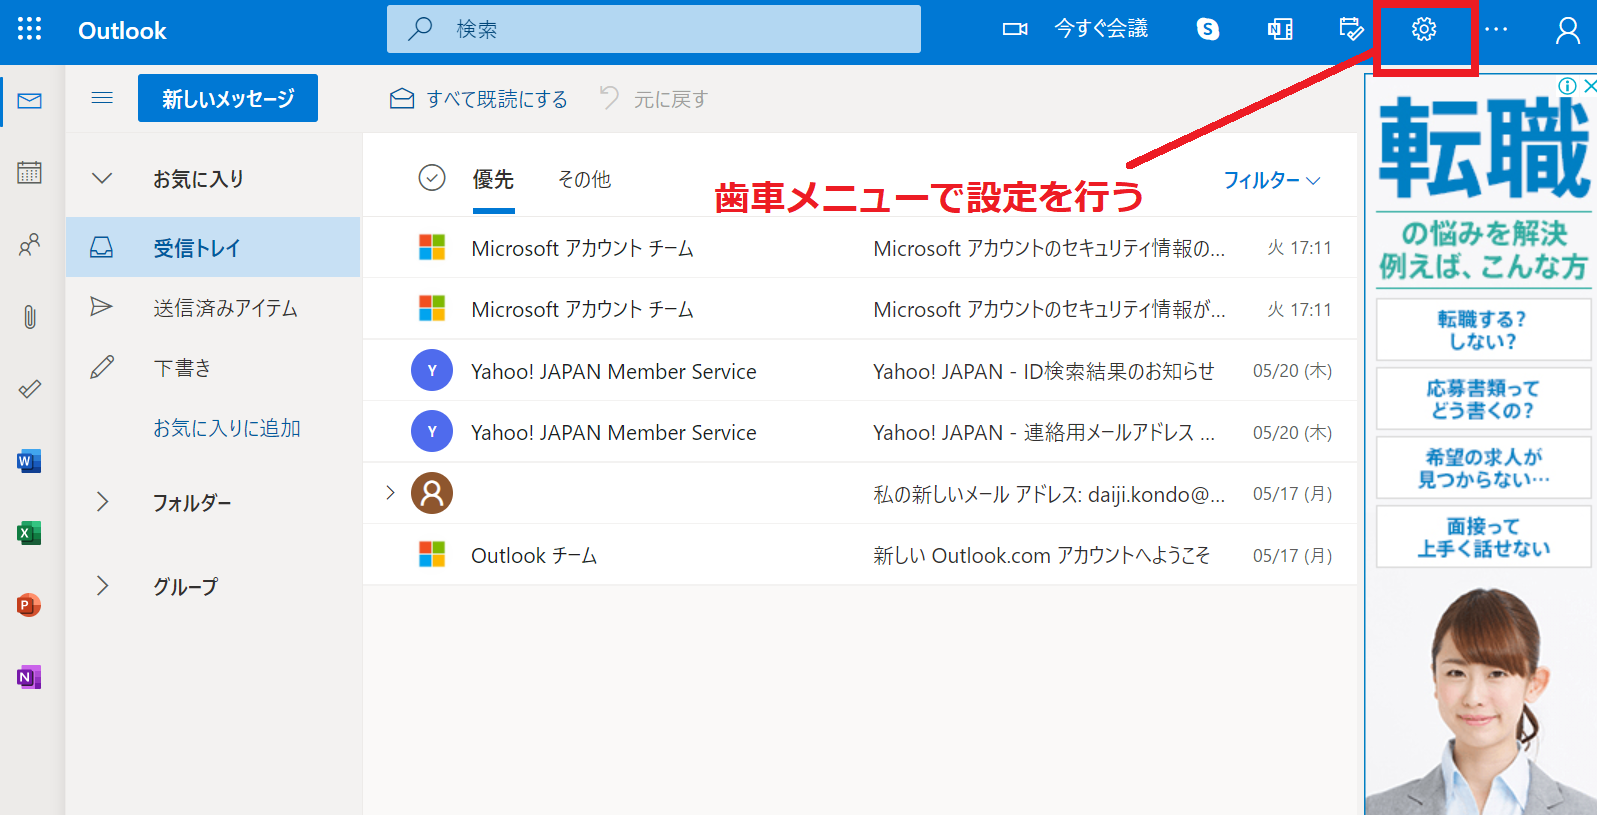Expand the フォルダー section
This screenshot has width=1597, height=815.
(x=102, y=502)
